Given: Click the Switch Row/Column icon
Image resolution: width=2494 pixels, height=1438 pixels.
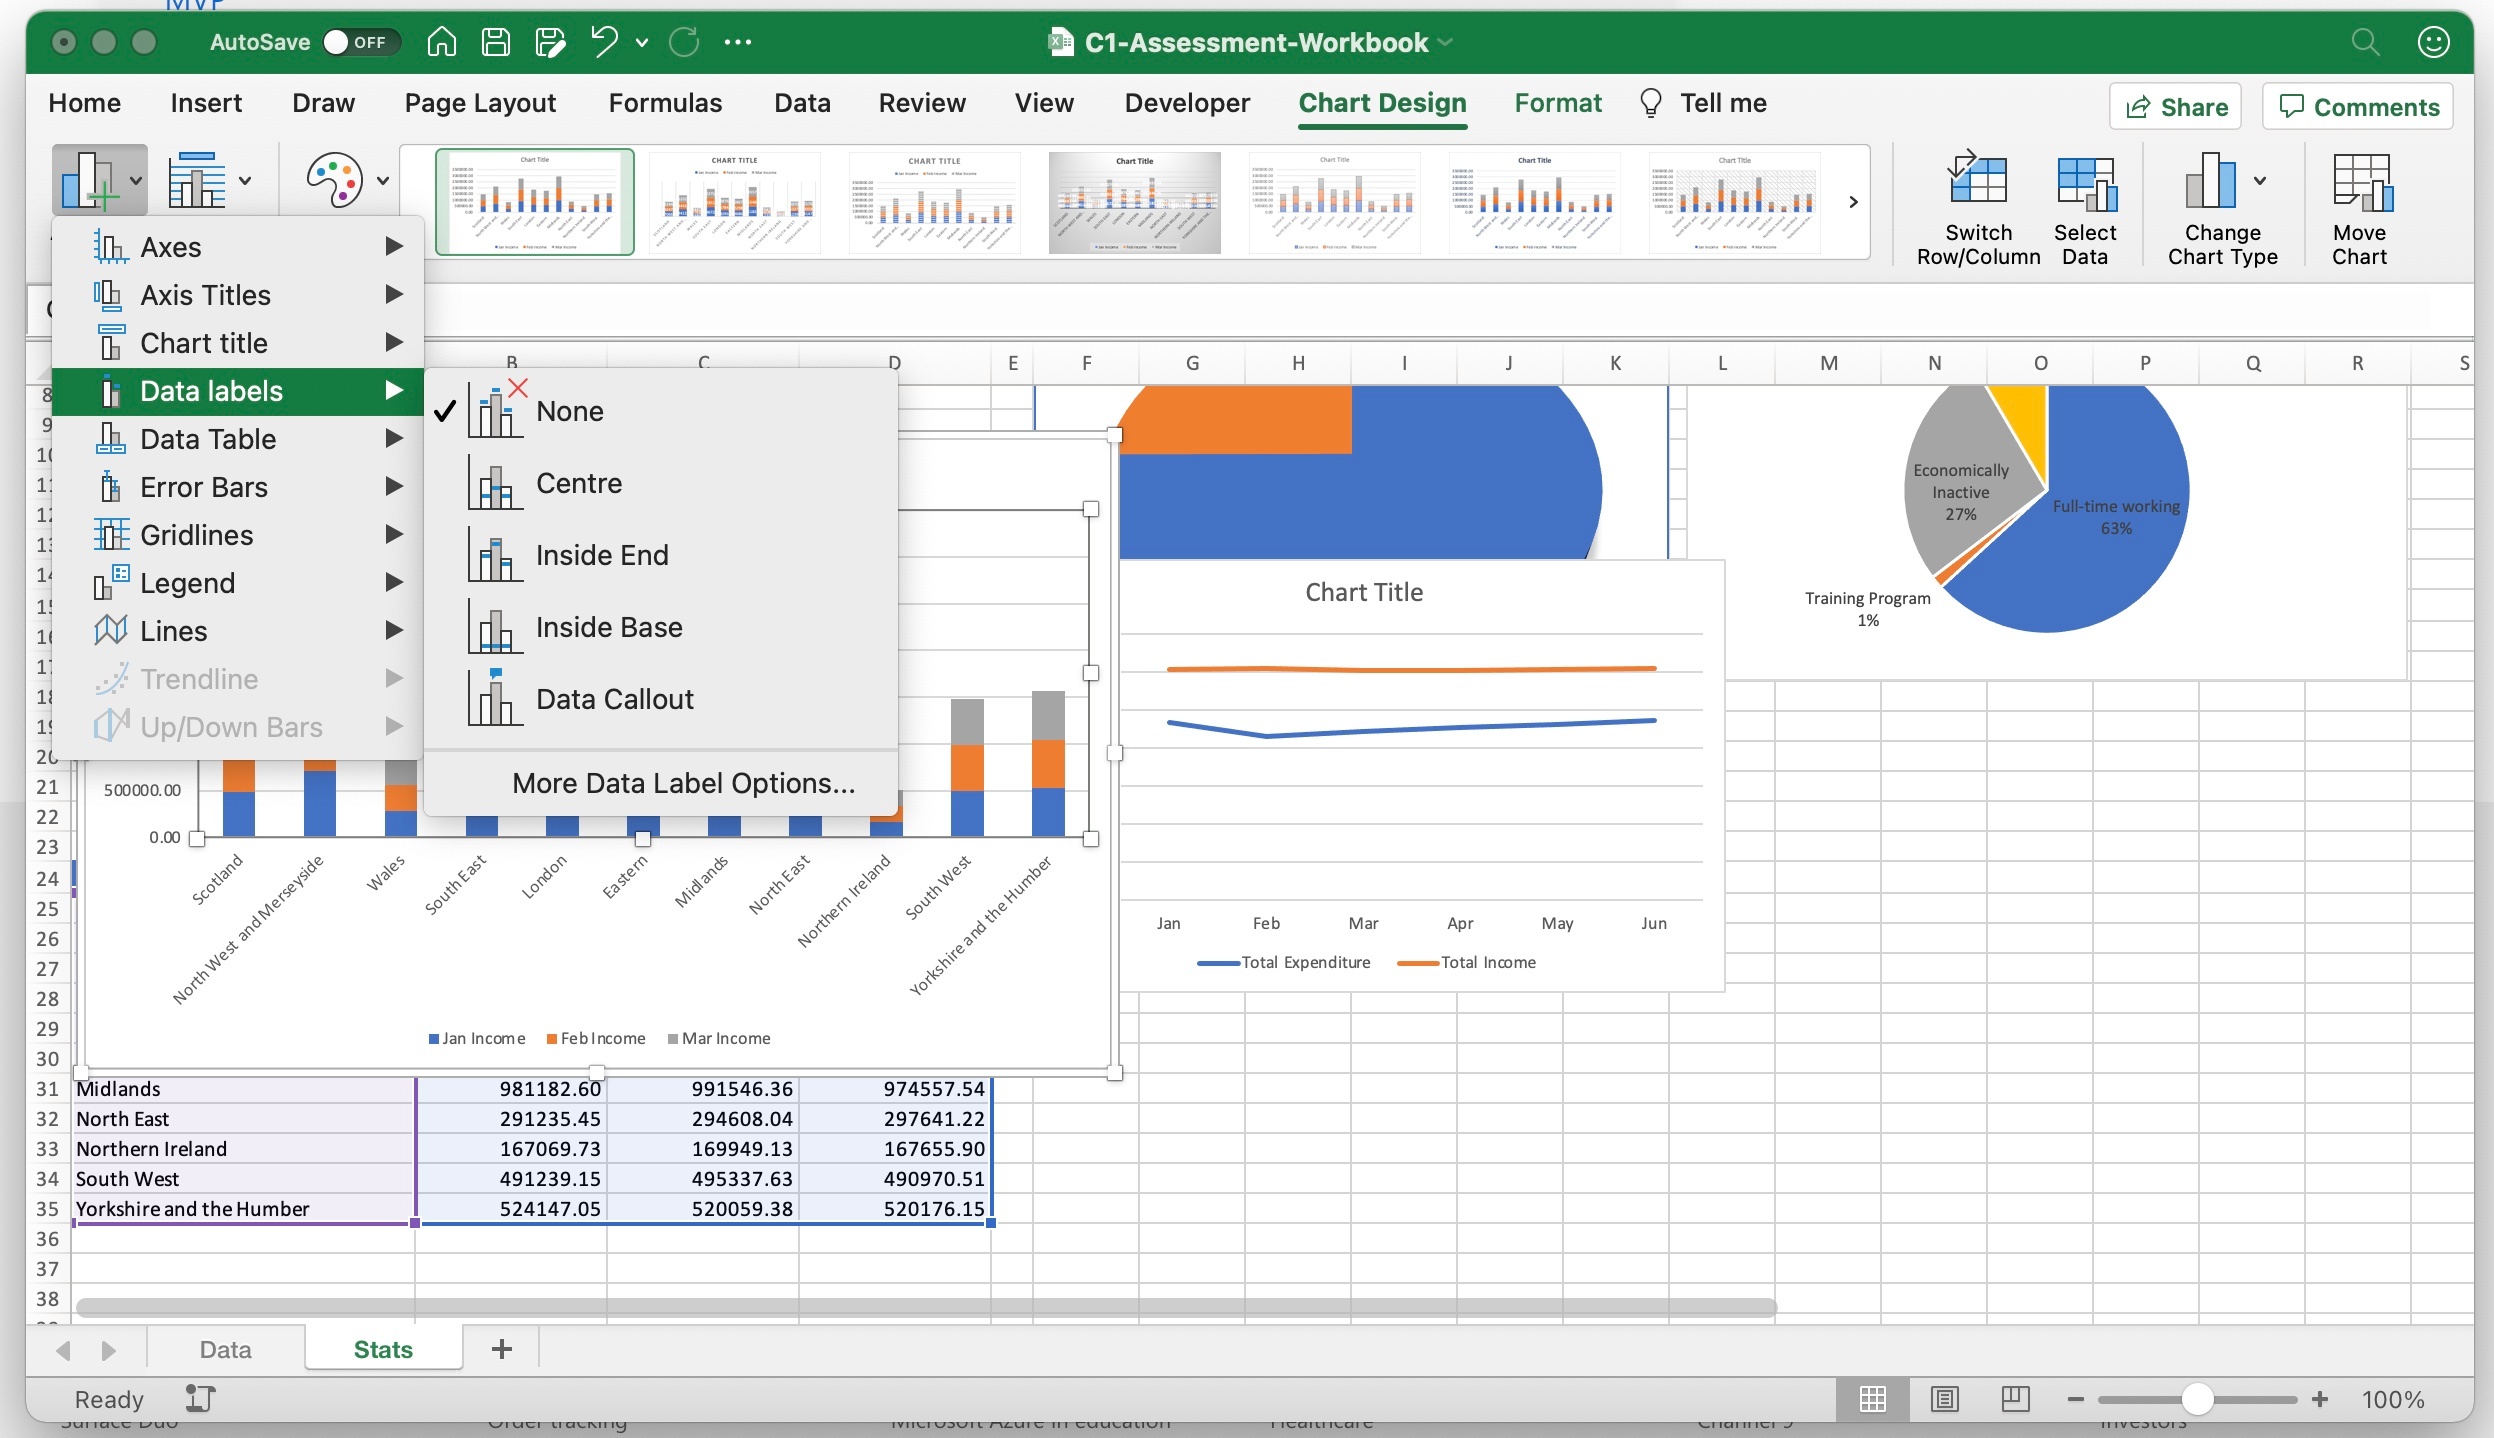Looking at the screenshot, I should [1977, 183].
